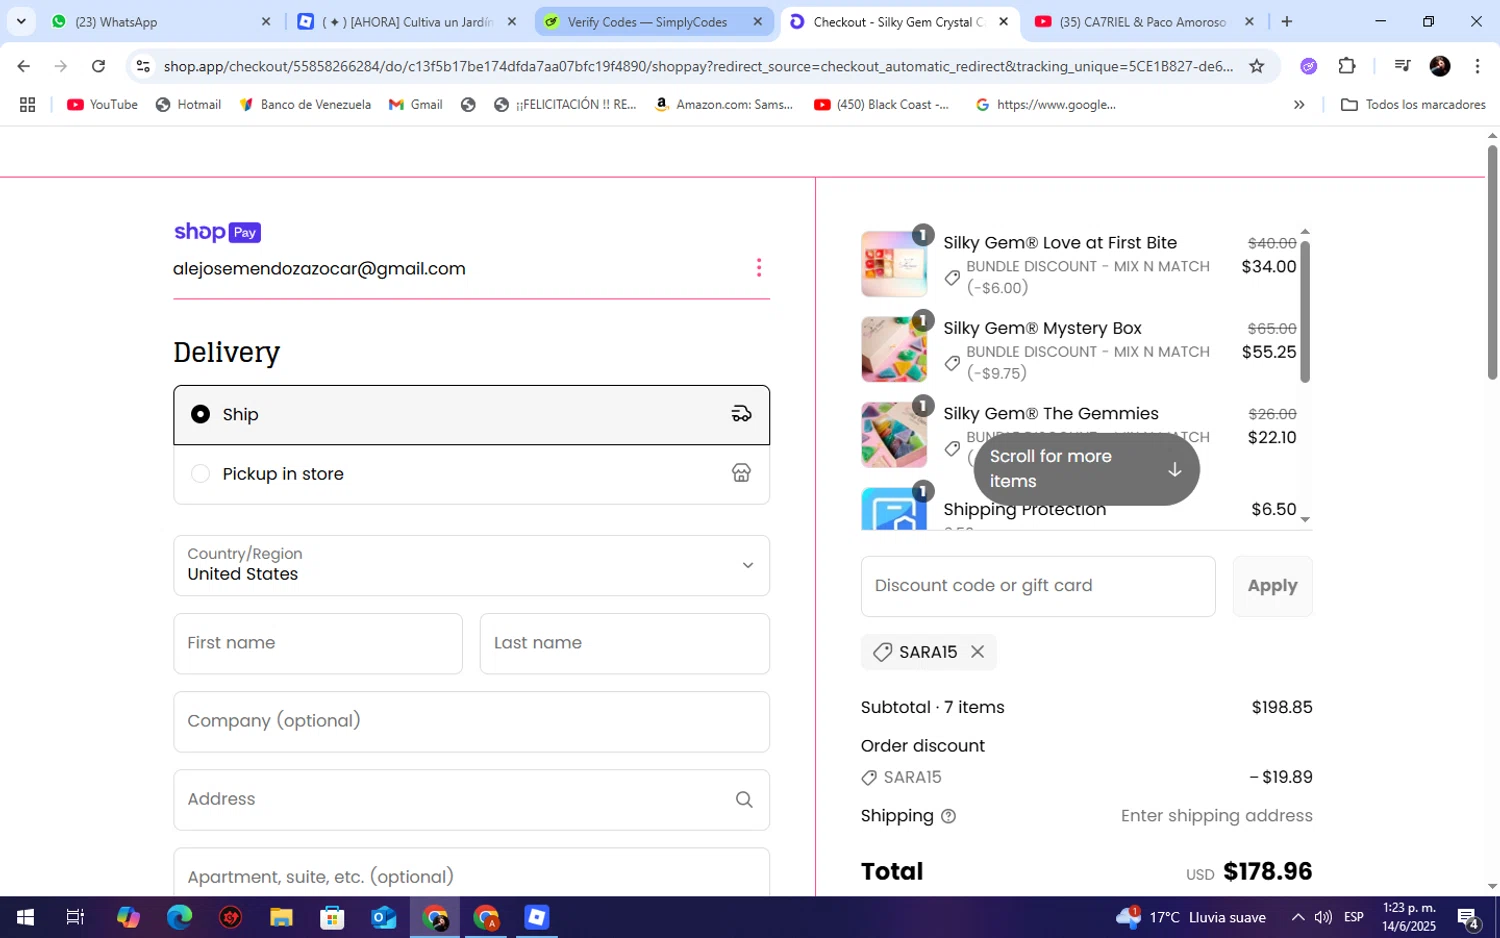Open the Shop Pay account options menu
The height and width of the screenshot is (938, 1500).
759,268
